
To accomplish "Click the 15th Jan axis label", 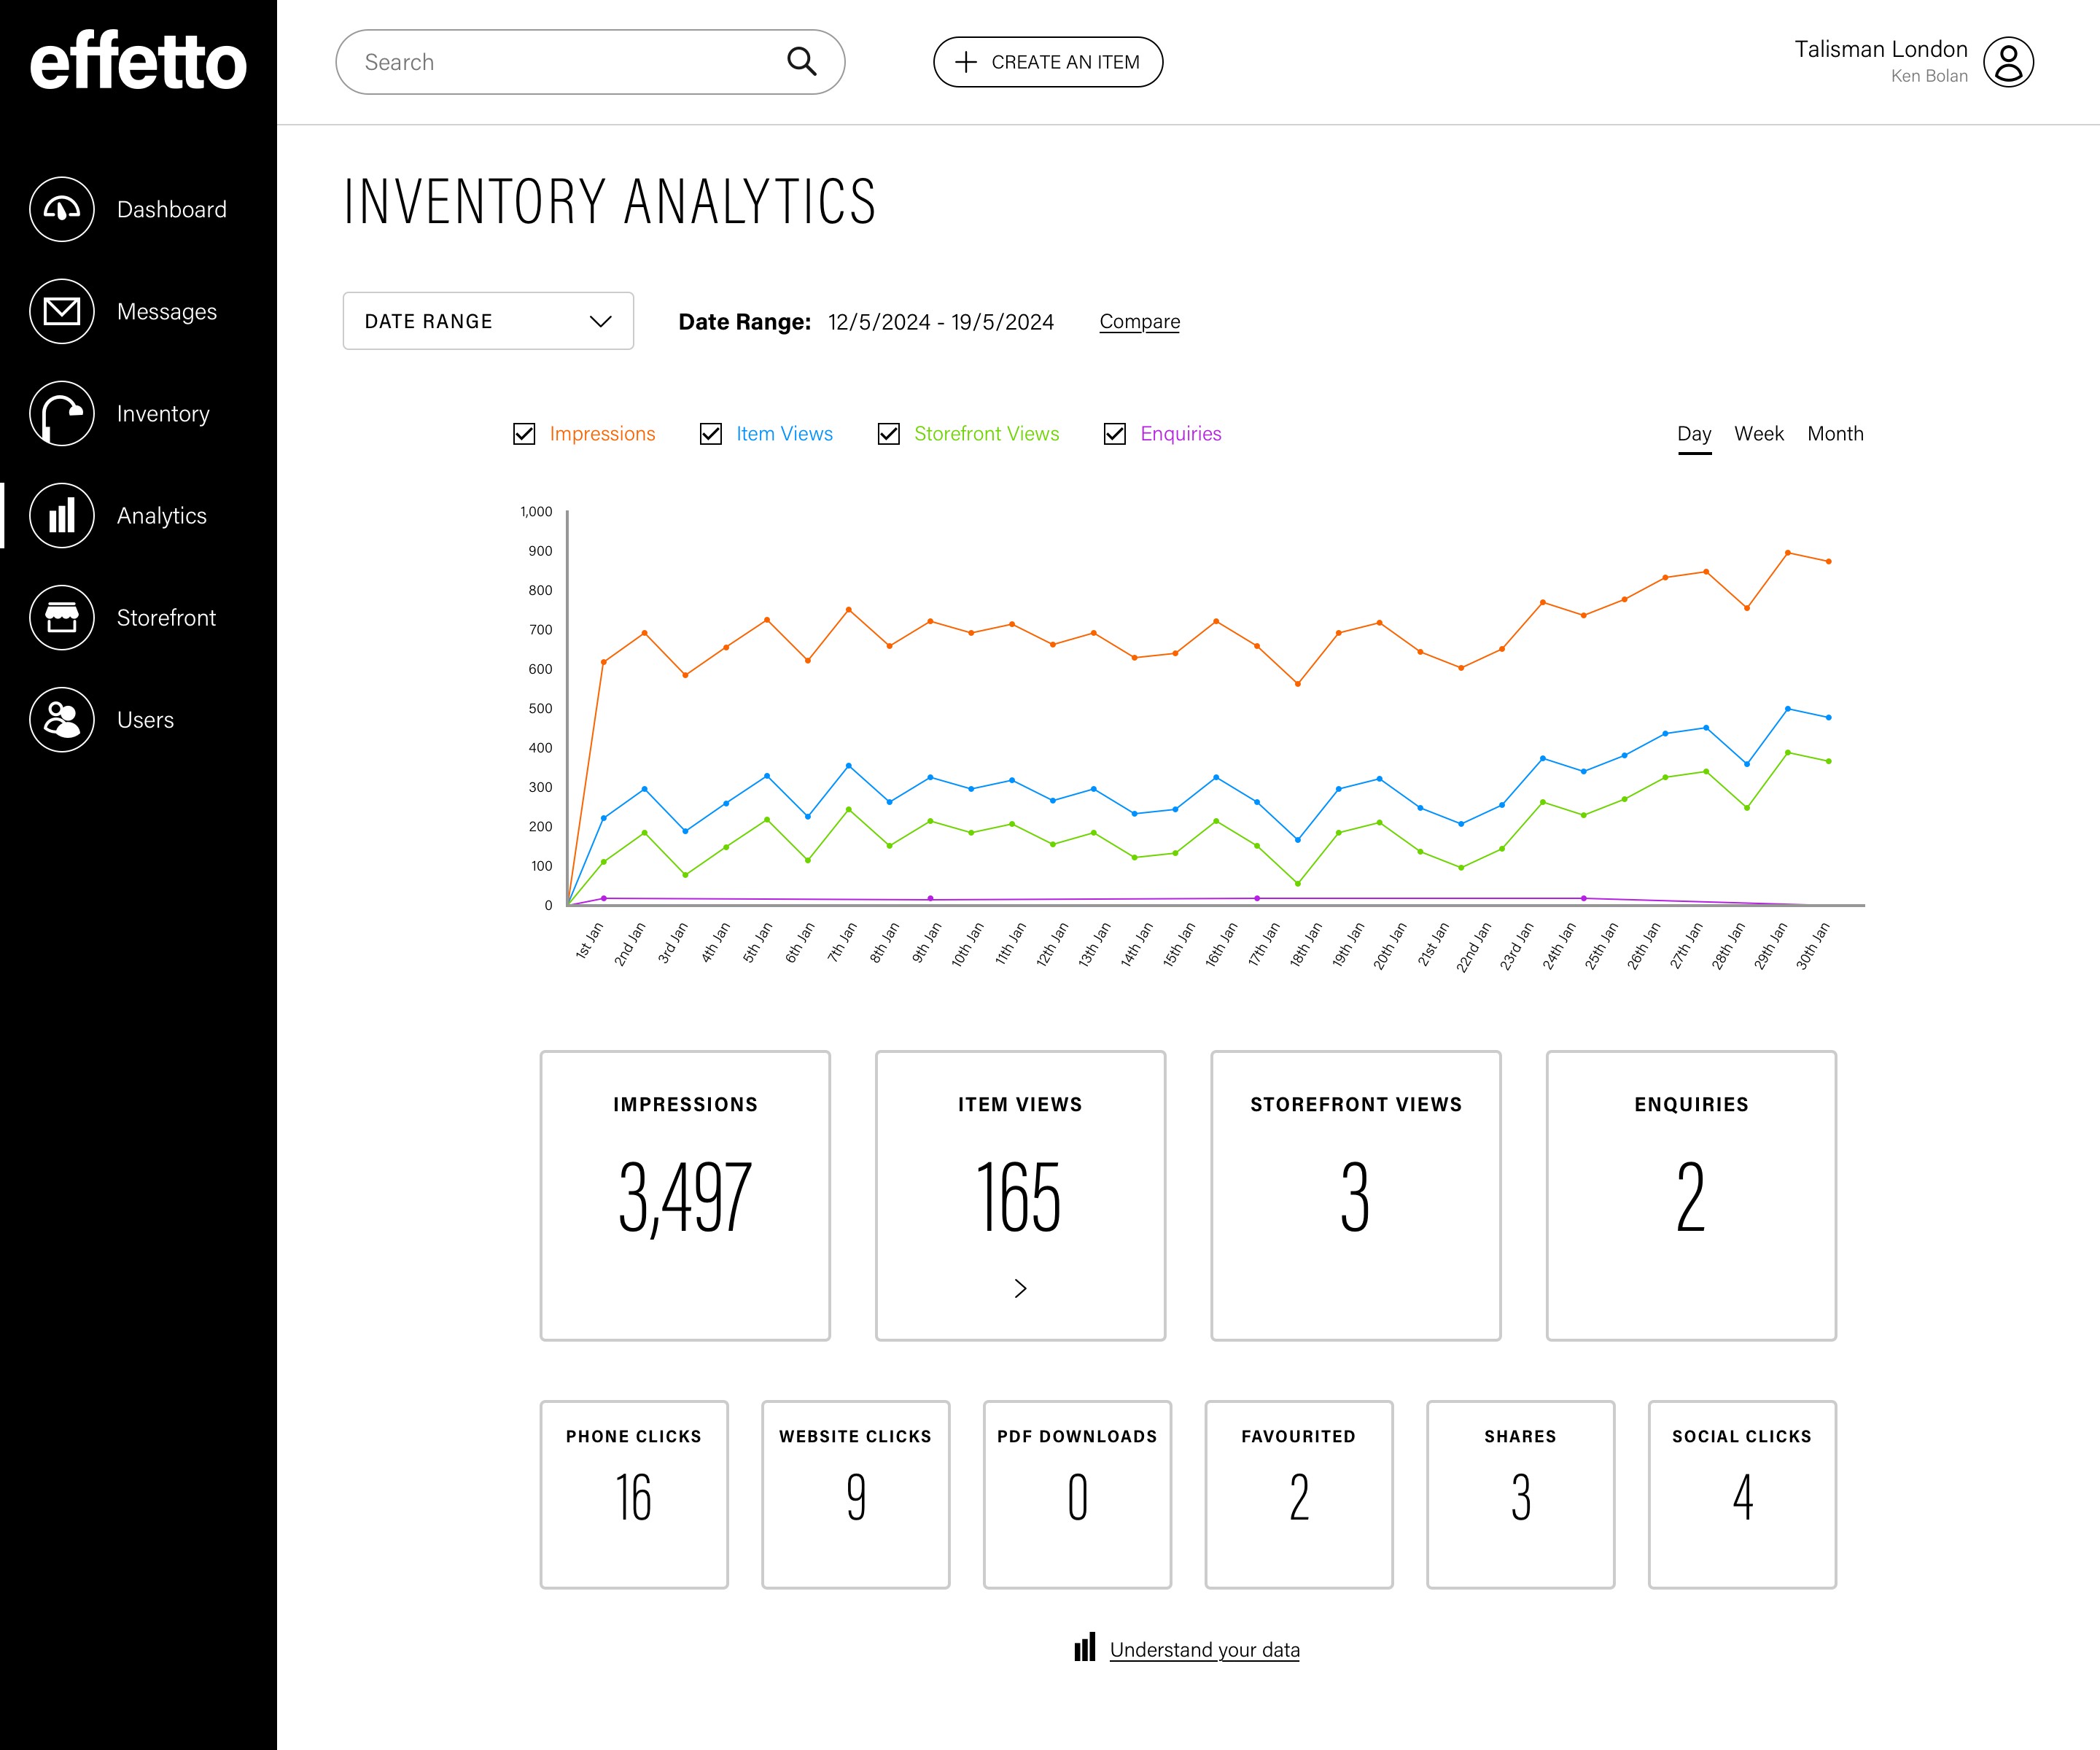I will coord(1178,945).
